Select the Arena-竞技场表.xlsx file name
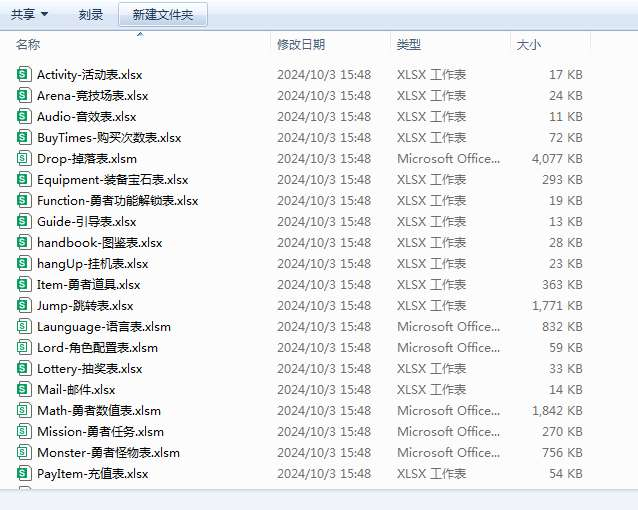Screen dimensions: 638x510 [x=92, y=96]
